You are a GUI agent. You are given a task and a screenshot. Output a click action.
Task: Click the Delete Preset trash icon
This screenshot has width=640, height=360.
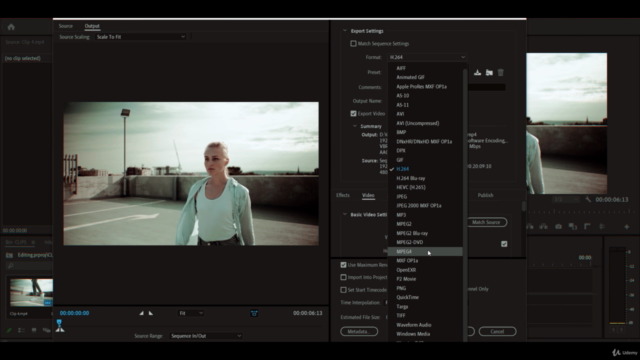click(x=500, y=73)
